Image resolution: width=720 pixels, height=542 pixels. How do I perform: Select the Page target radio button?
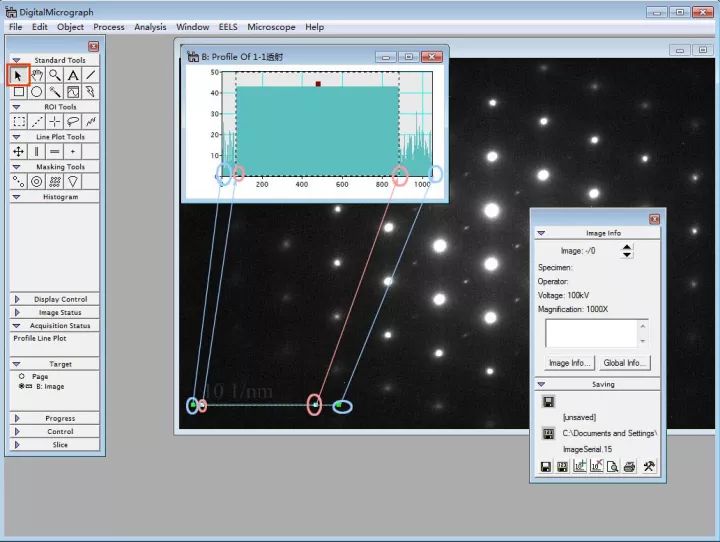[21, 376]
